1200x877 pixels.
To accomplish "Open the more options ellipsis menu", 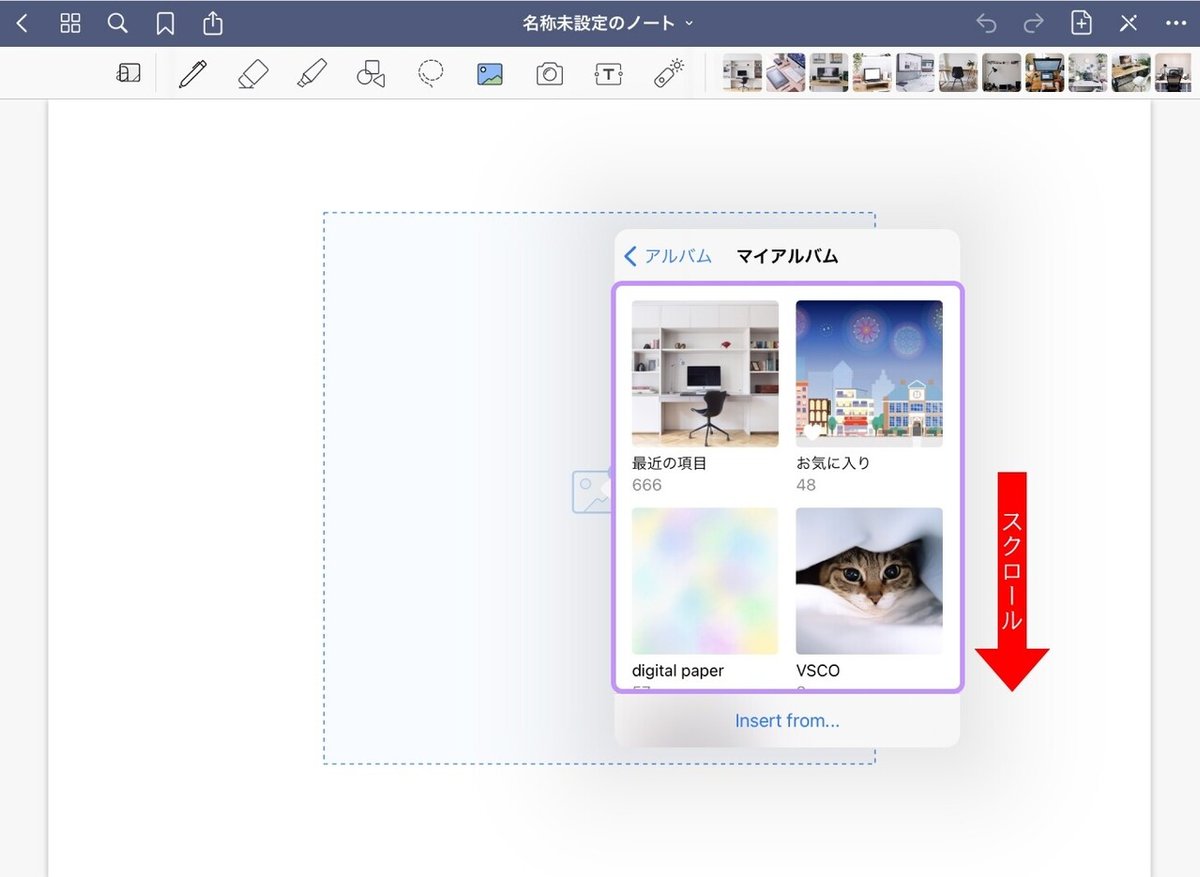I will coord(1176,23).
